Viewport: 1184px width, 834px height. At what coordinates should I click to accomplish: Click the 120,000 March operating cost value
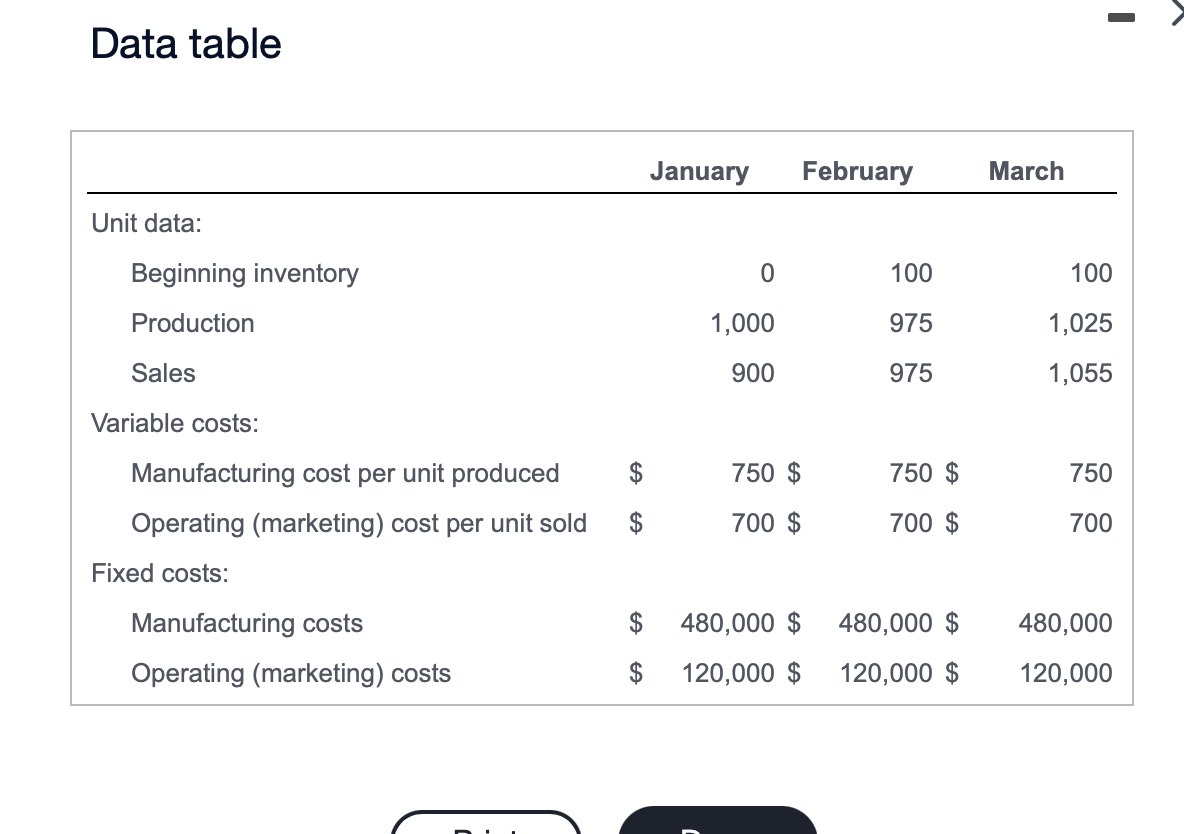click(1065, 673)
